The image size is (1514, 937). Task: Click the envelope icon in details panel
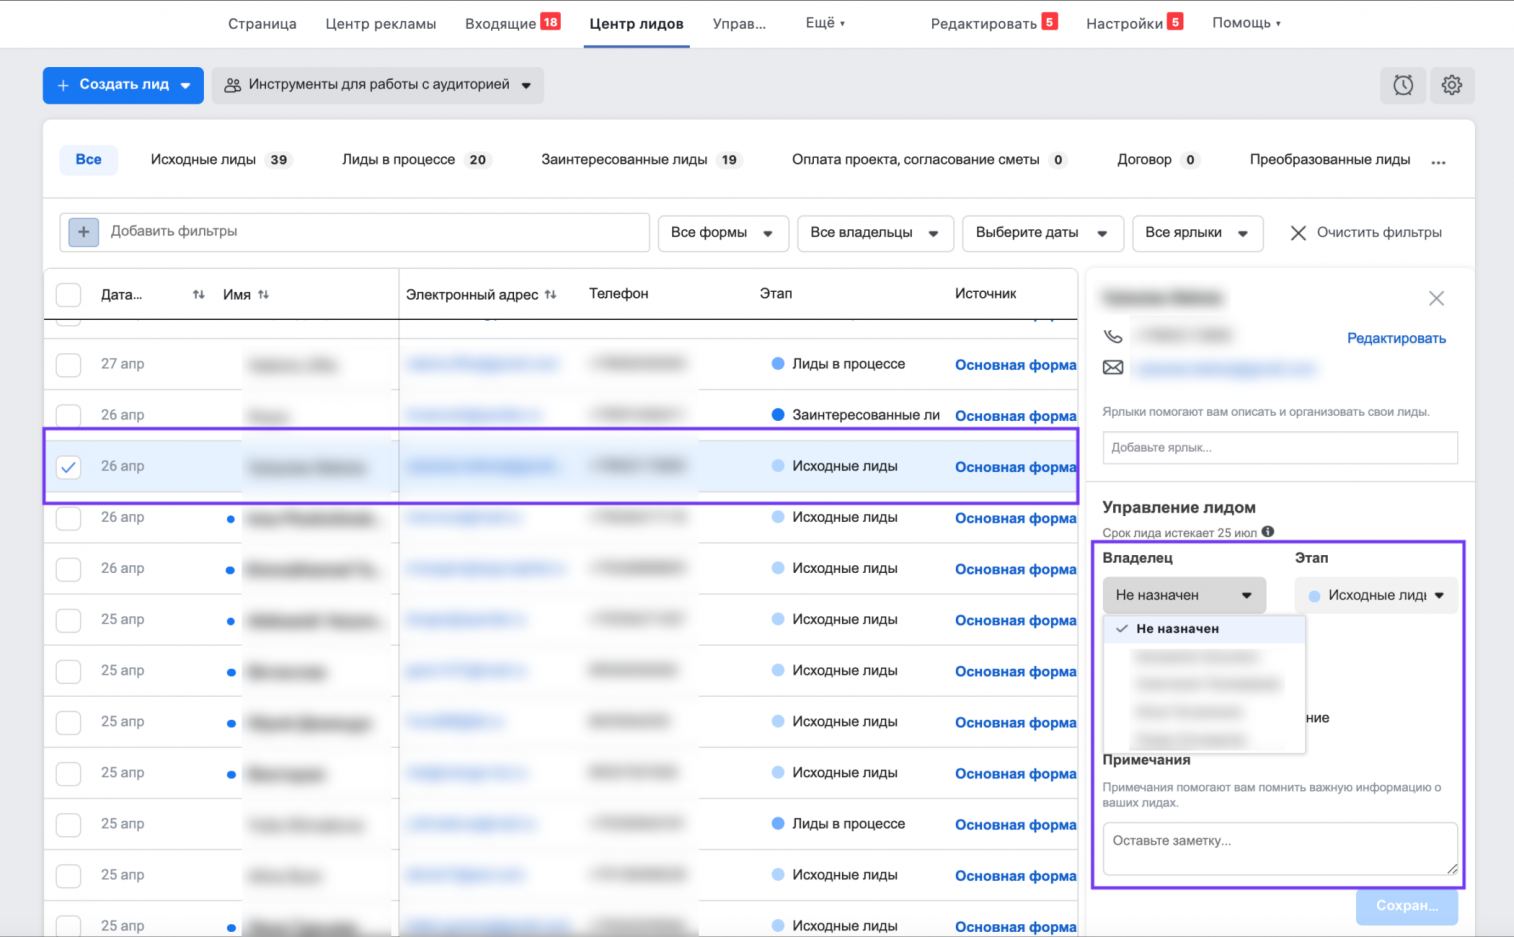1113,368
